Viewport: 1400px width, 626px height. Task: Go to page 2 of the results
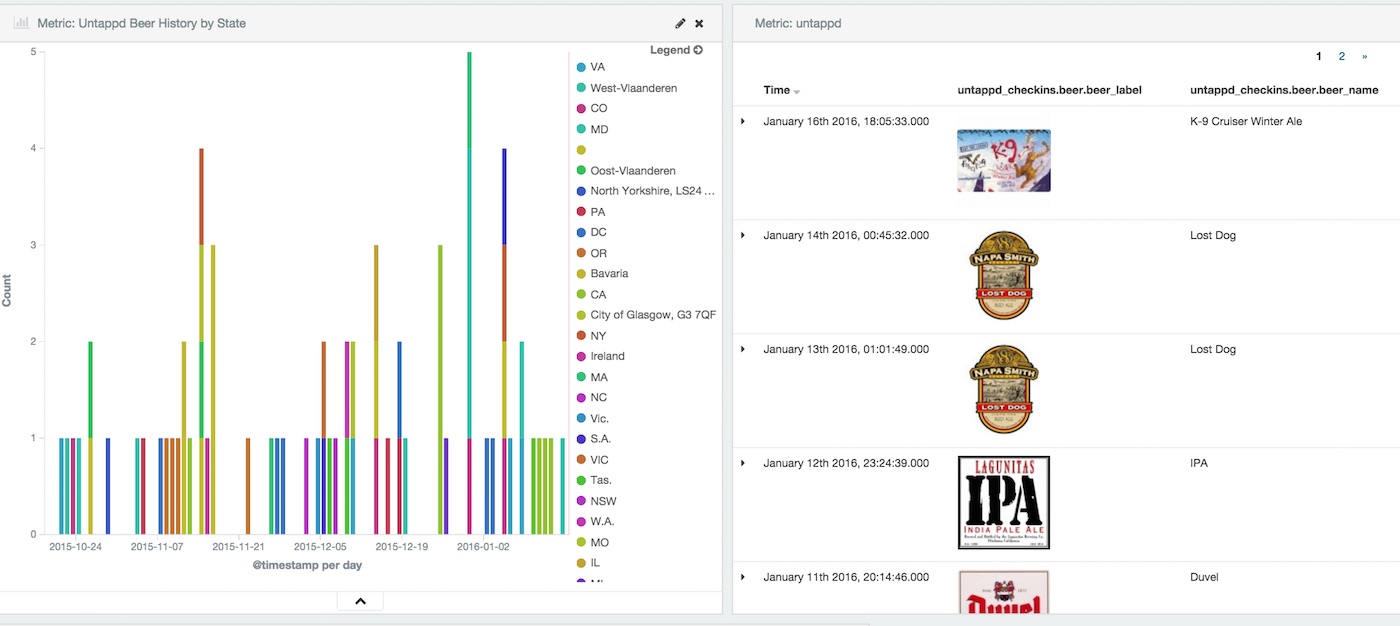pos(1342,57)
